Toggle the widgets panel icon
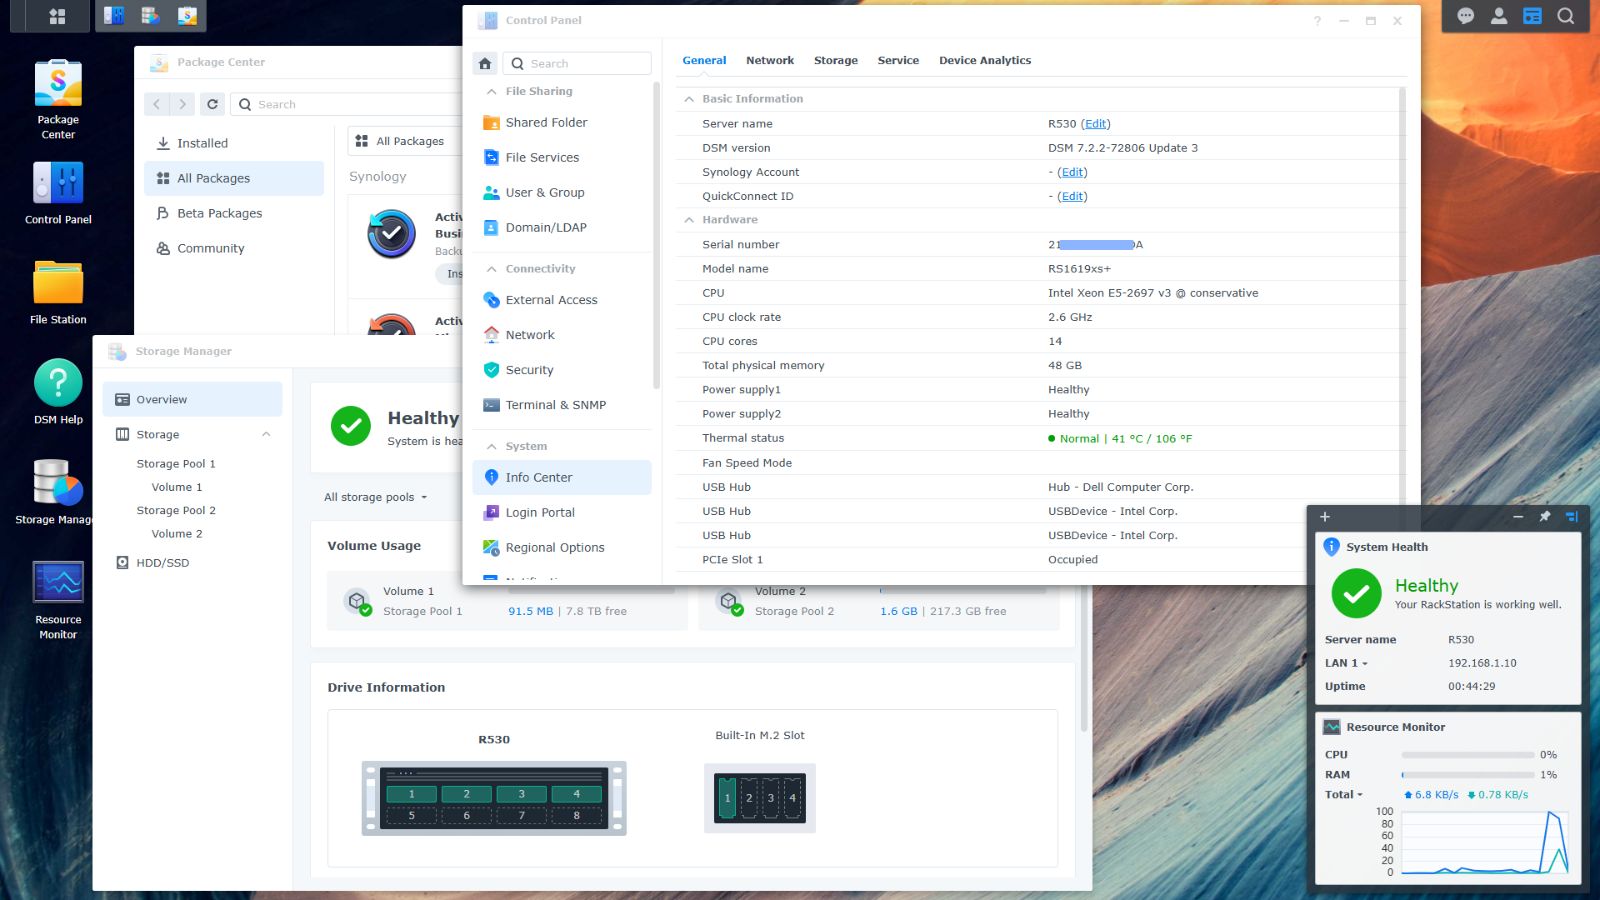Image resolution: width=1600 pixels, height=900 pixels. click(x=1532, y=16)
